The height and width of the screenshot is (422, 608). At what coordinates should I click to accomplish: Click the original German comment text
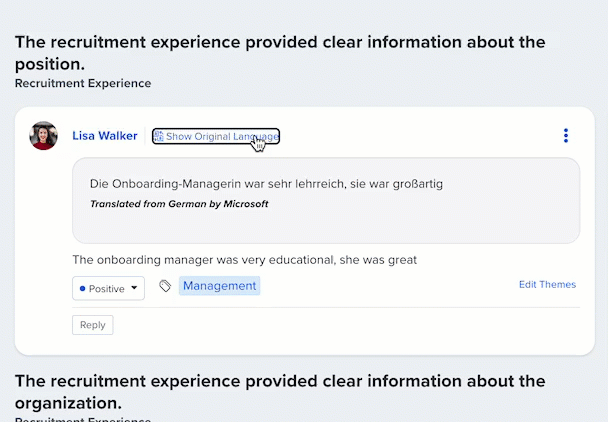pos(266,184)
